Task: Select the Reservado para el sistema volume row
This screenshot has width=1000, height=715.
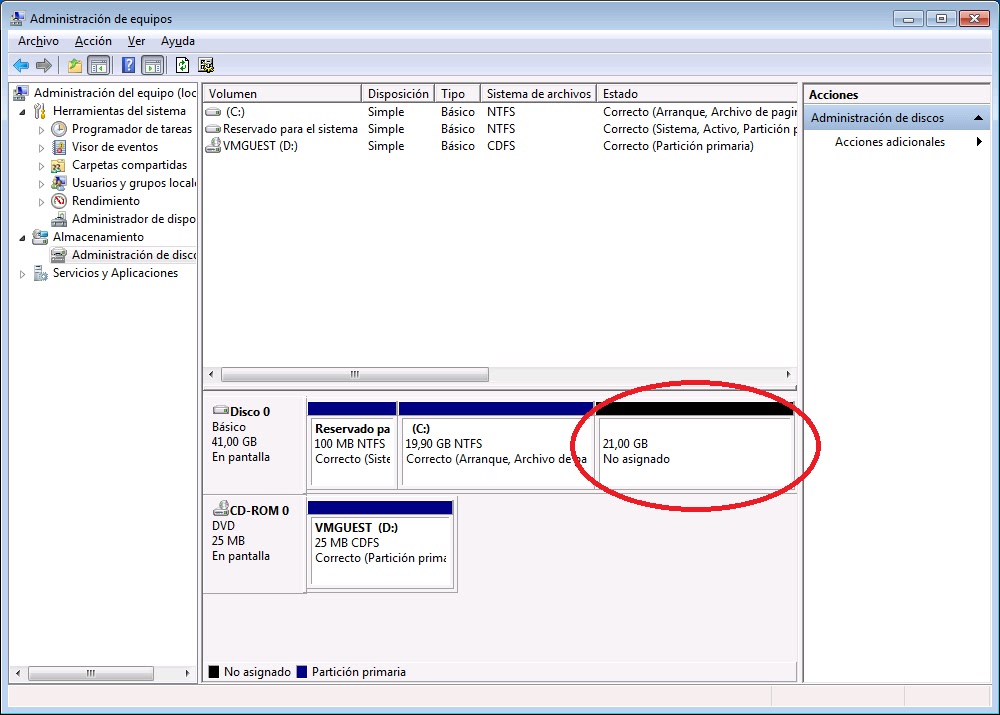Action: pos(500,129)
